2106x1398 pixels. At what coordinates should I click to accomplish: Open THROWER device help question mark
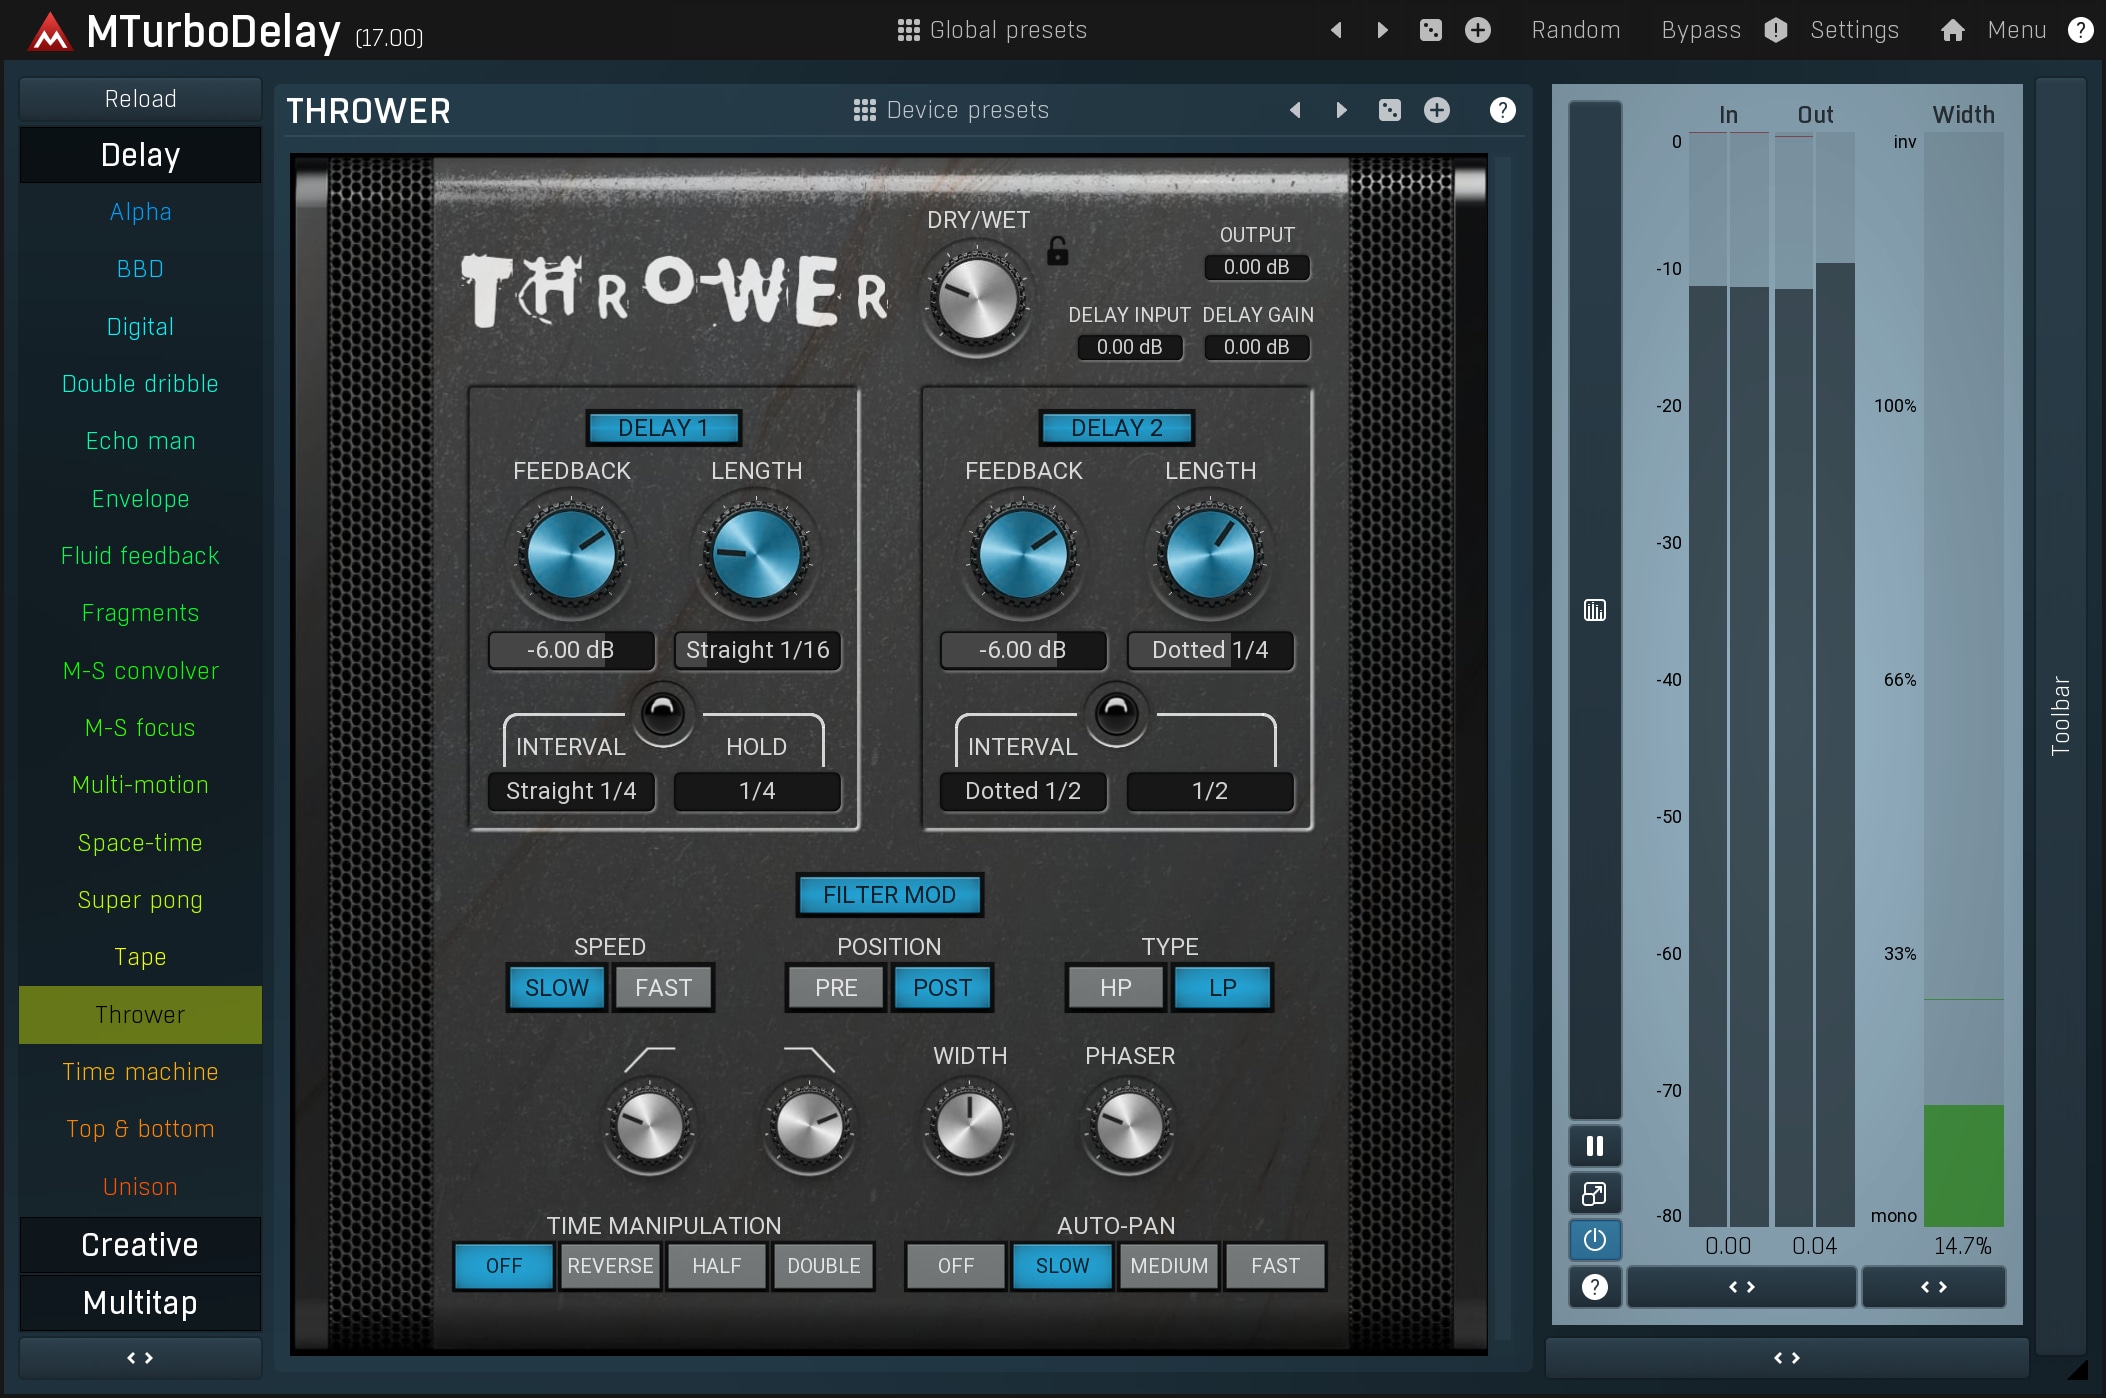click(1501, 110)
